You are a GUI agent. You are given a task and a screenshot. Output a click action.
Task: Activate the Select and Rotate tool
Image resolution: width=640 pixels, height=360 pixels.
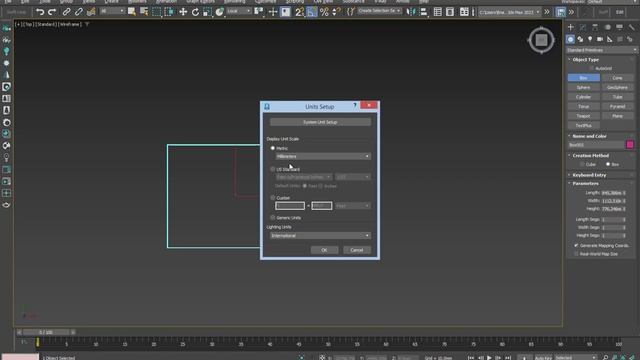click(195, 12)
